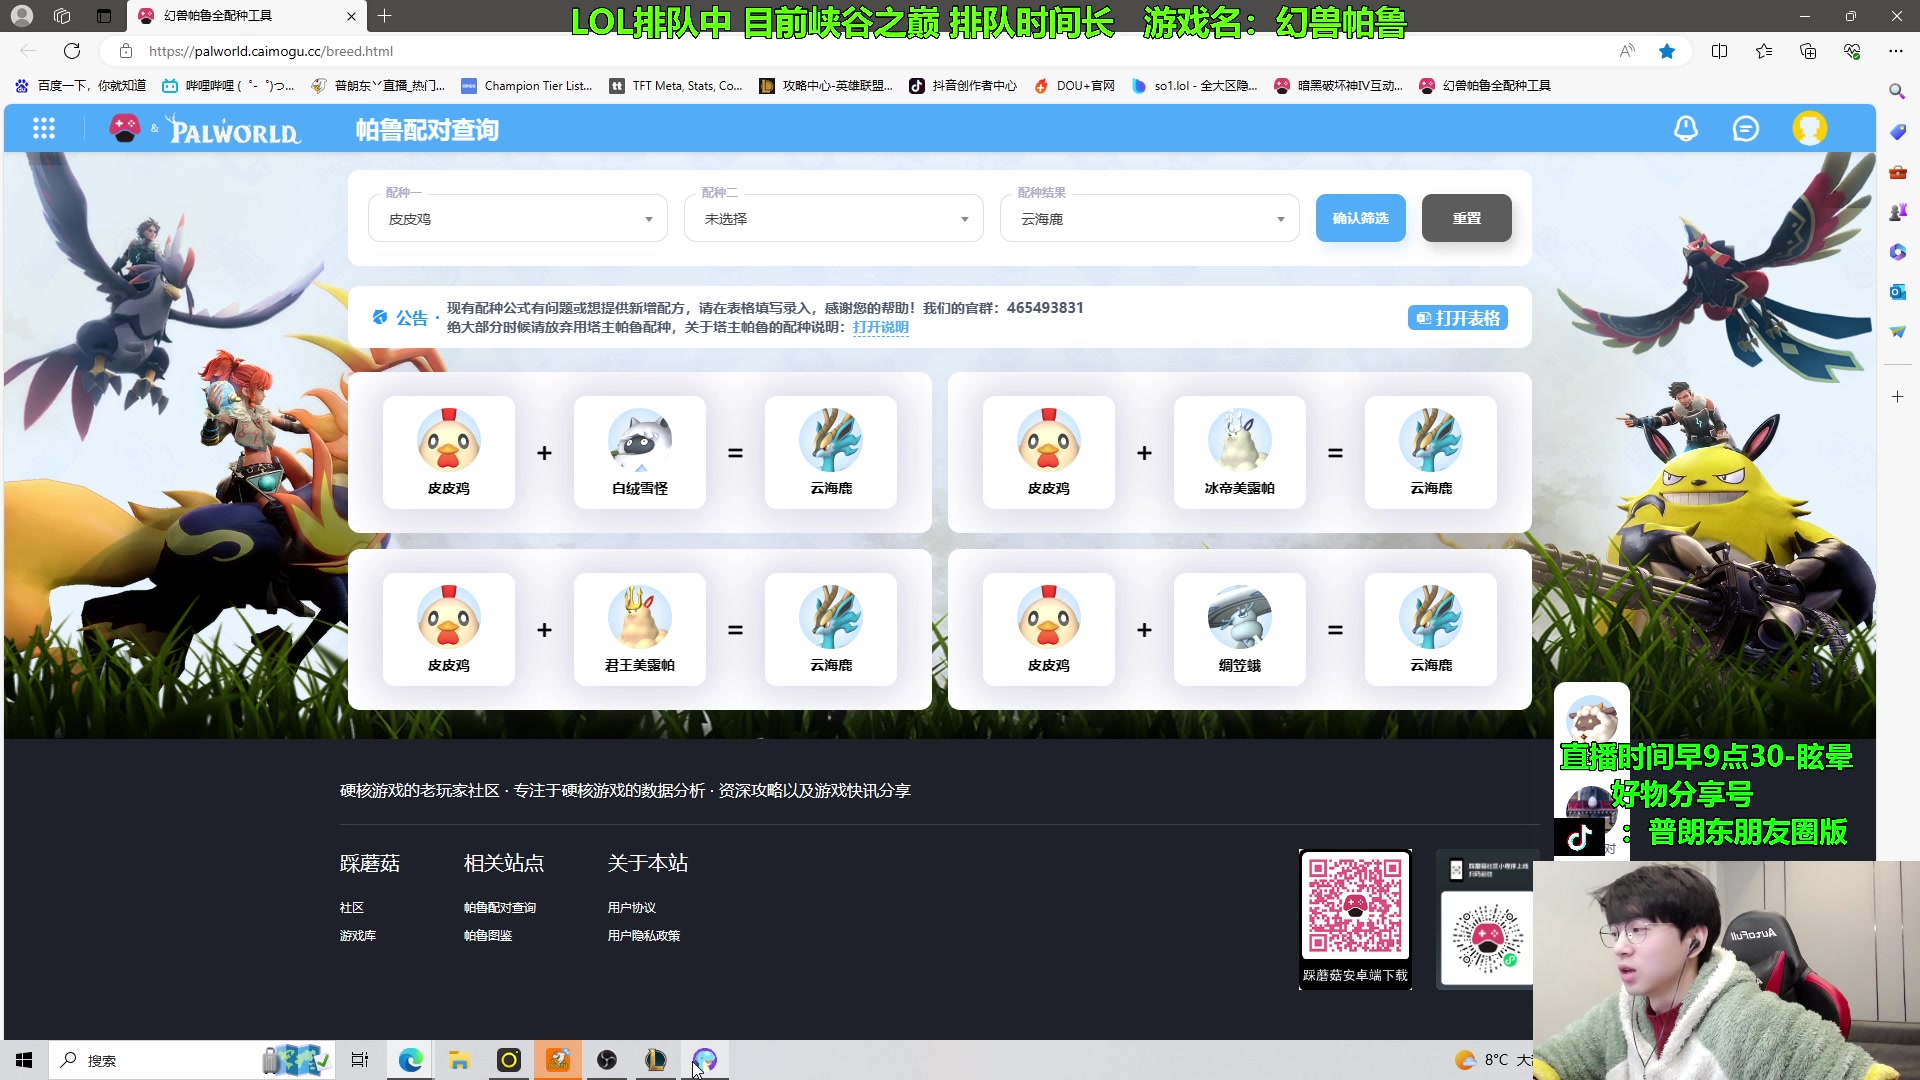
Task: Open the 社区 footer link
Action: 352,908
